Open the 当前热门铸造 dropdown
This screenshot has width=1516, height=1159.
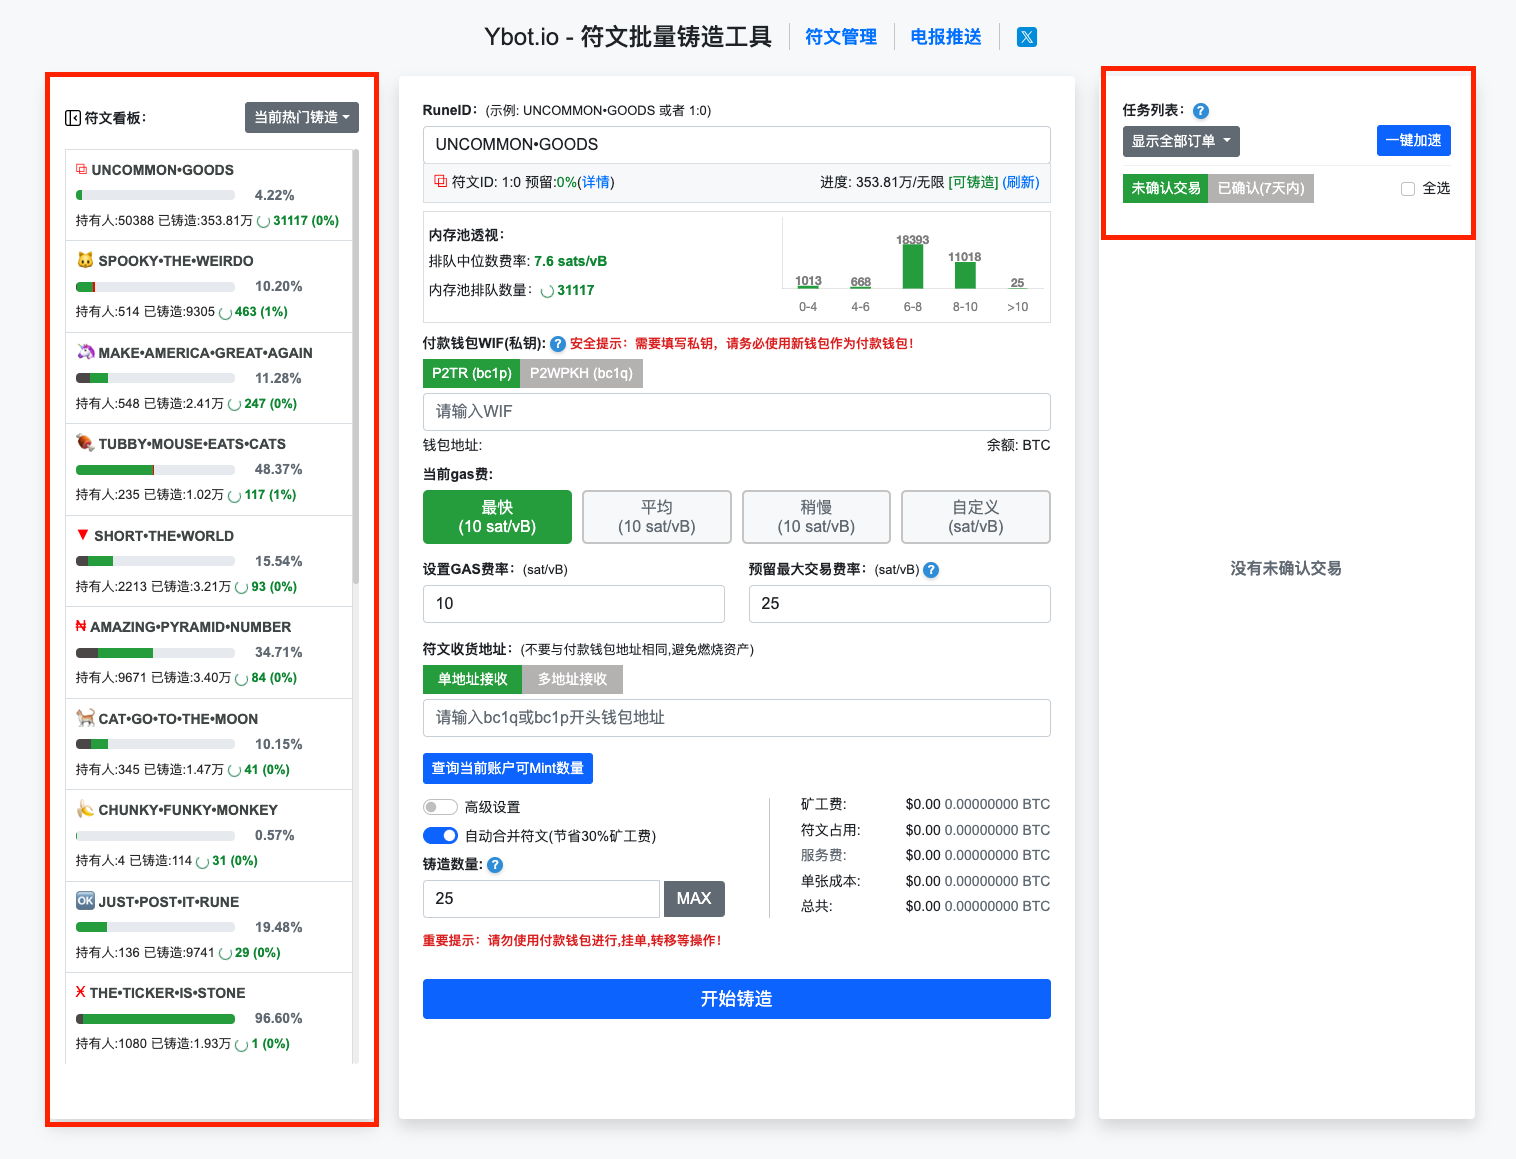tap(301, 117)
